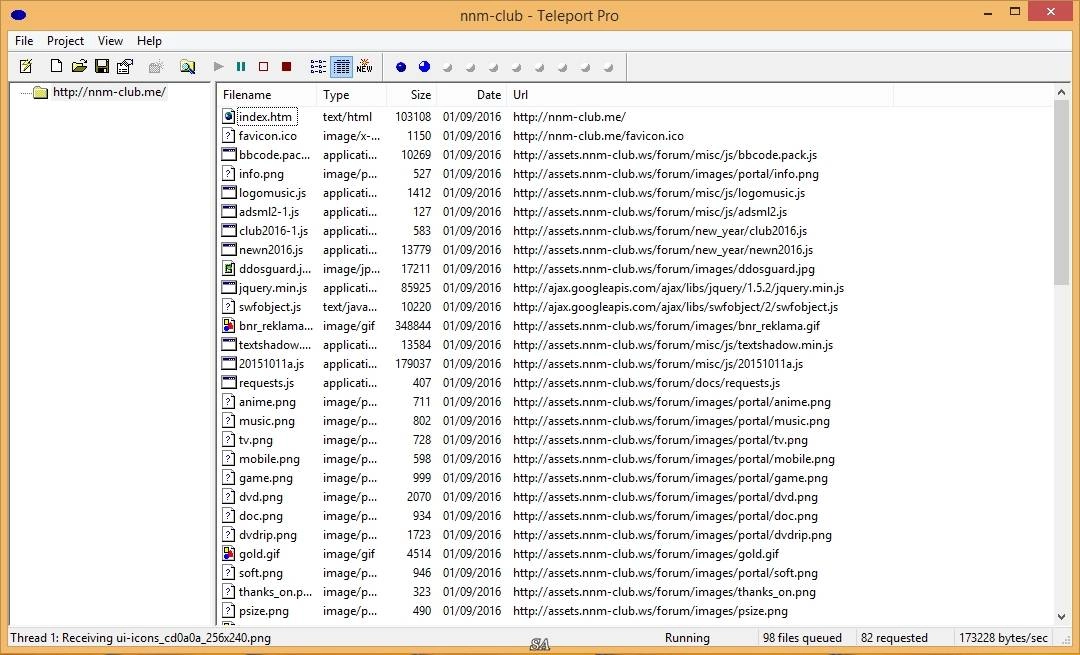This screenshot has height=655, width=1080.
Task: Click the scrollbar down arrow of file list
Action: (1061, 616)
